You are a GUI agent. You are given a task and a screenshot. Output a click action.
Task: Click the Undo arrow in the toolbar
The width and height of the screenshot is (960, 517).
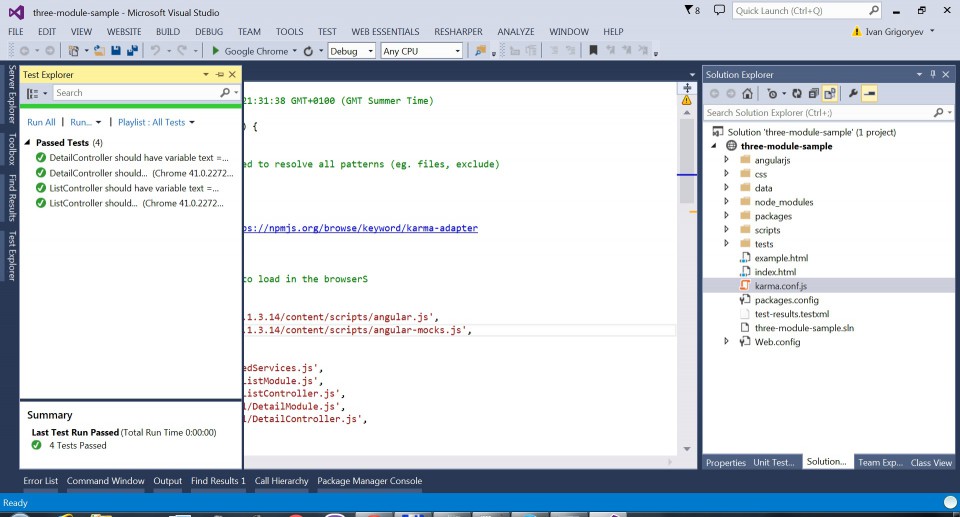tap(156, 51)
